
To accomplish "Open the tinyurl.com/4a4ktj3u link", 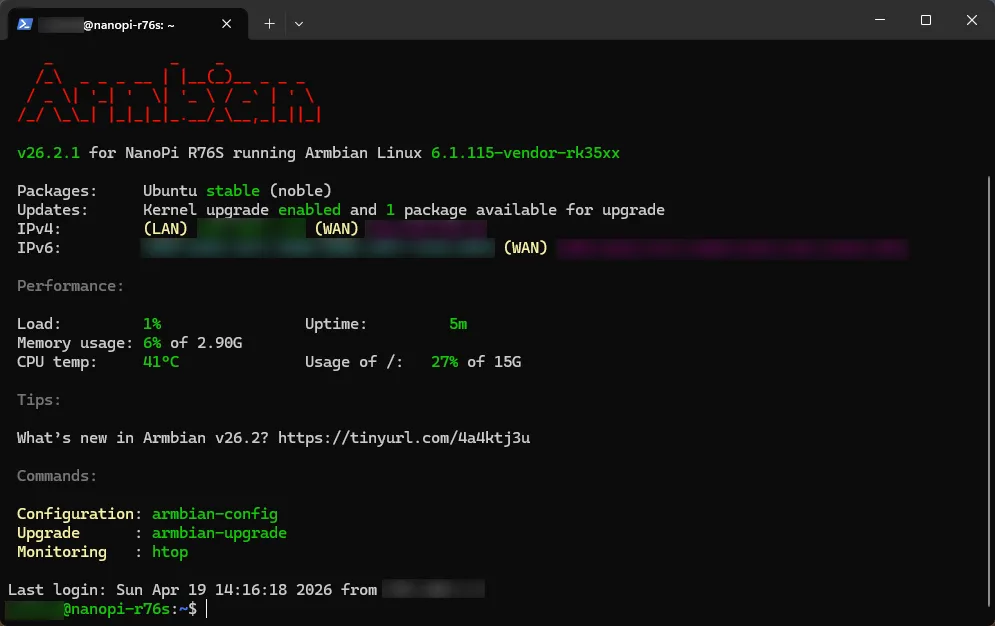I will (x=403, y=438).
